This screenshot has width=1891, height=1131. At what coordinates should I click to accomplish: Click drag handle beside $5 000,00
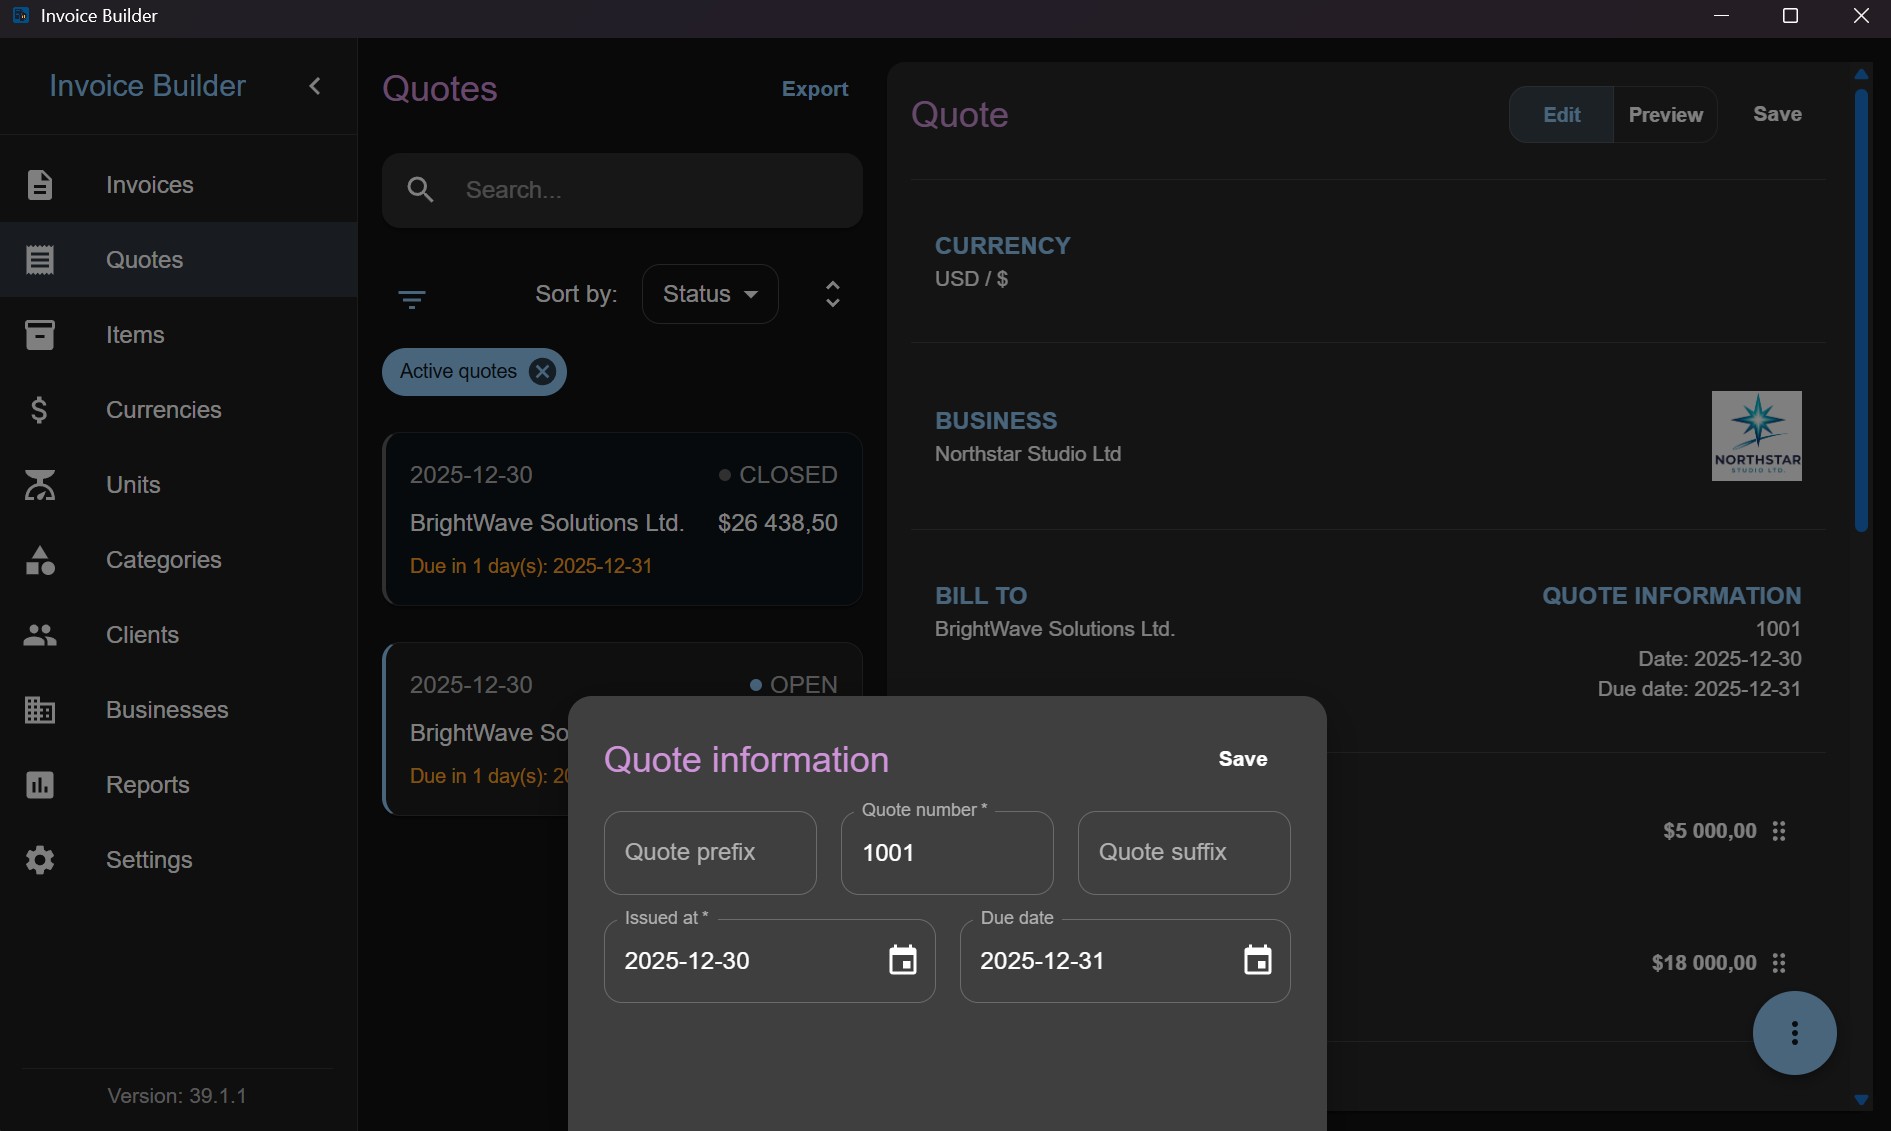pos(1779,831)
